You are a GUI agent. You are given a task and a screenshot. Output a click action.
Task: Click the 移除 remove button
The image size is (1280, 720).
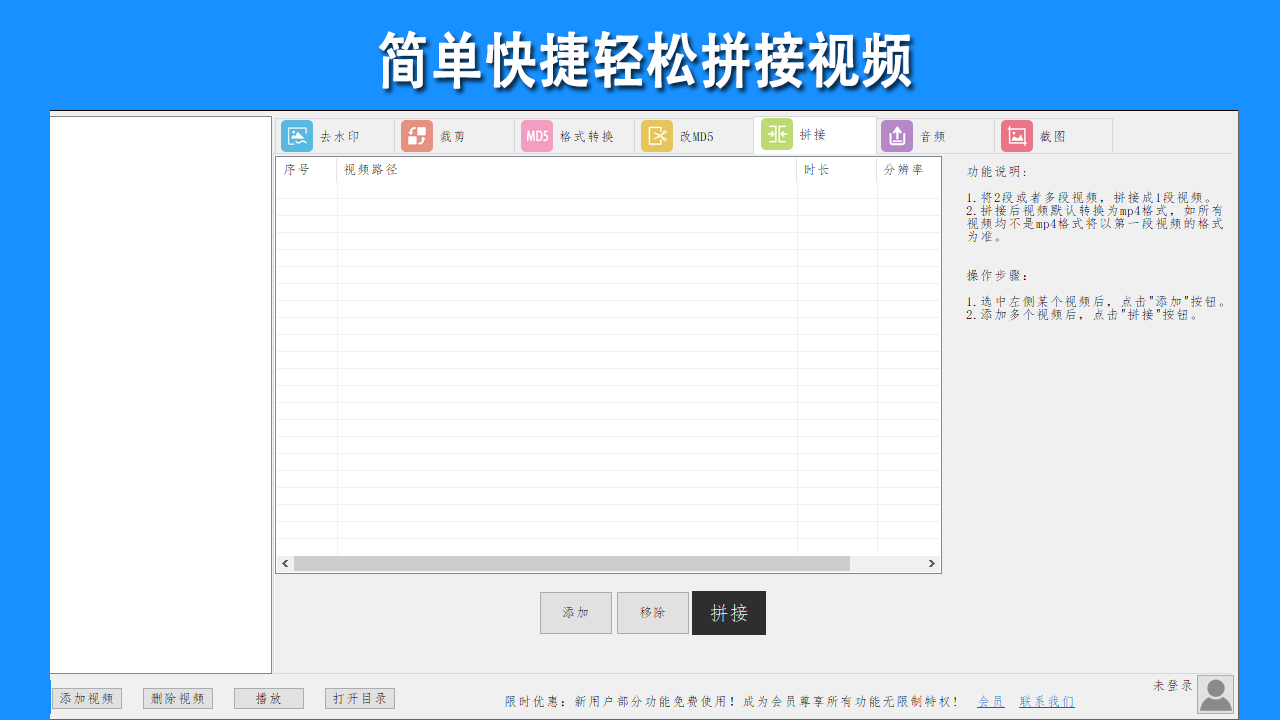[x=652, y=612]
